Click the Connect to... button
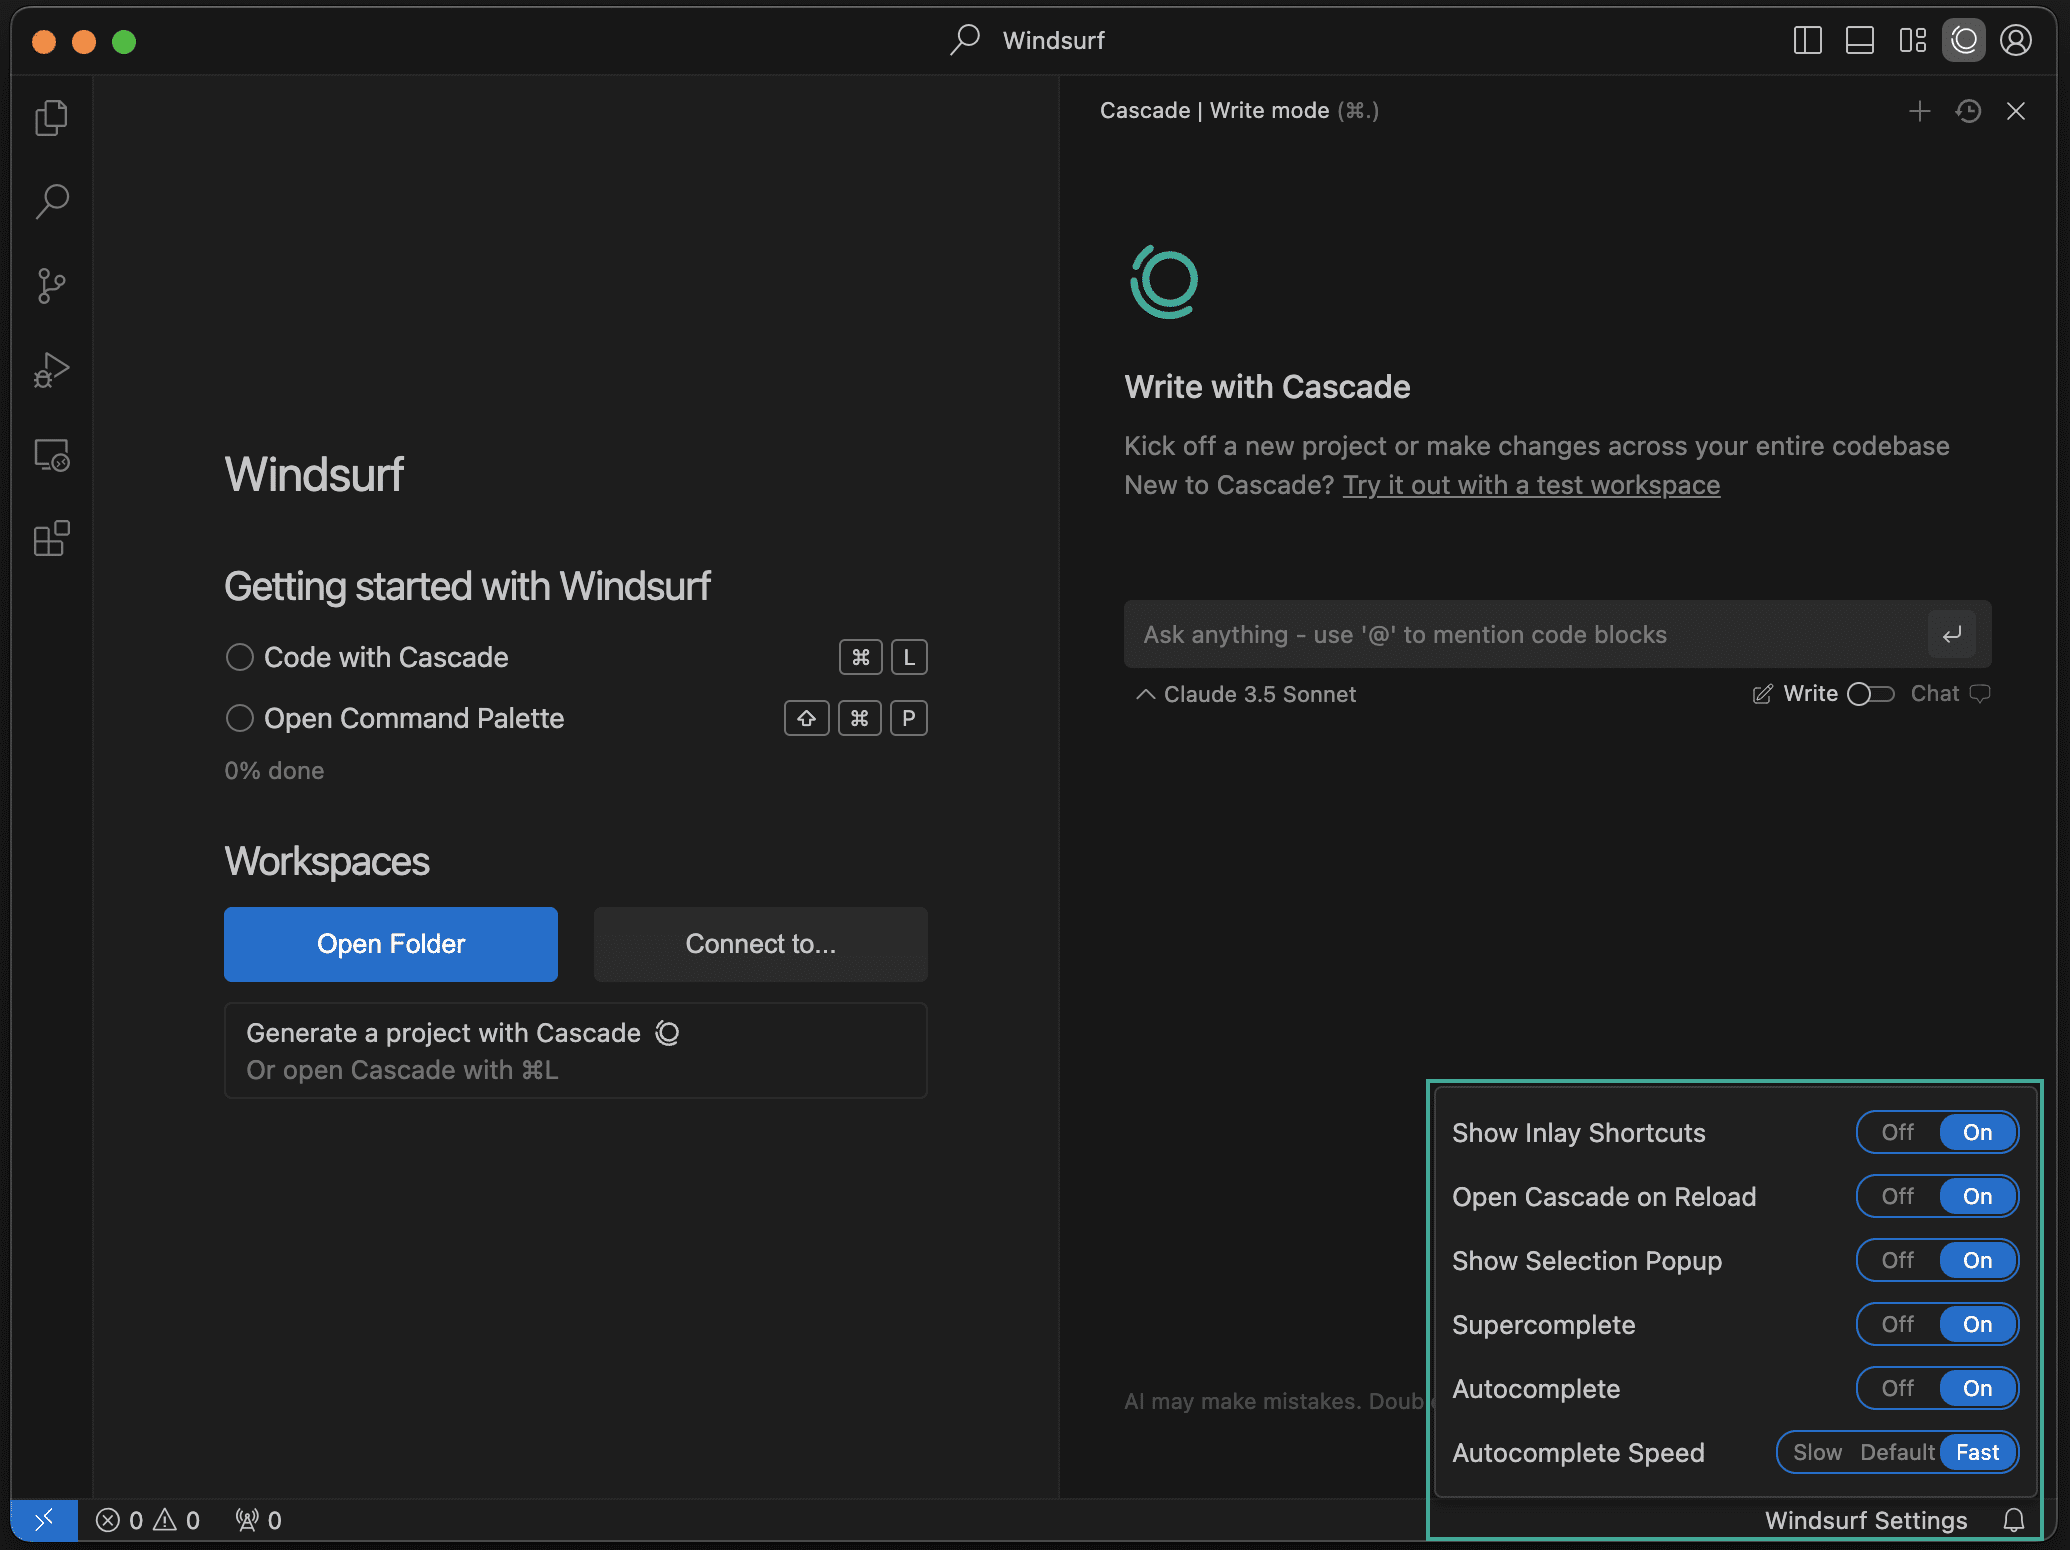 761,944
